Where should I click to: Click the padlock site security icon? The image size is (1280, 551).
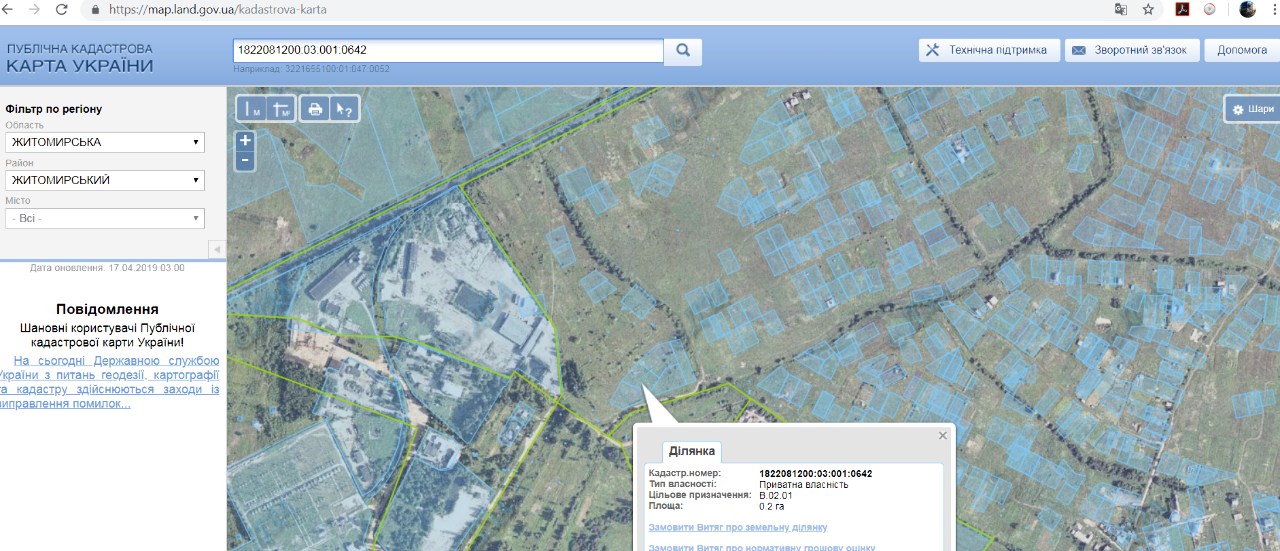[x=96, y=9]
